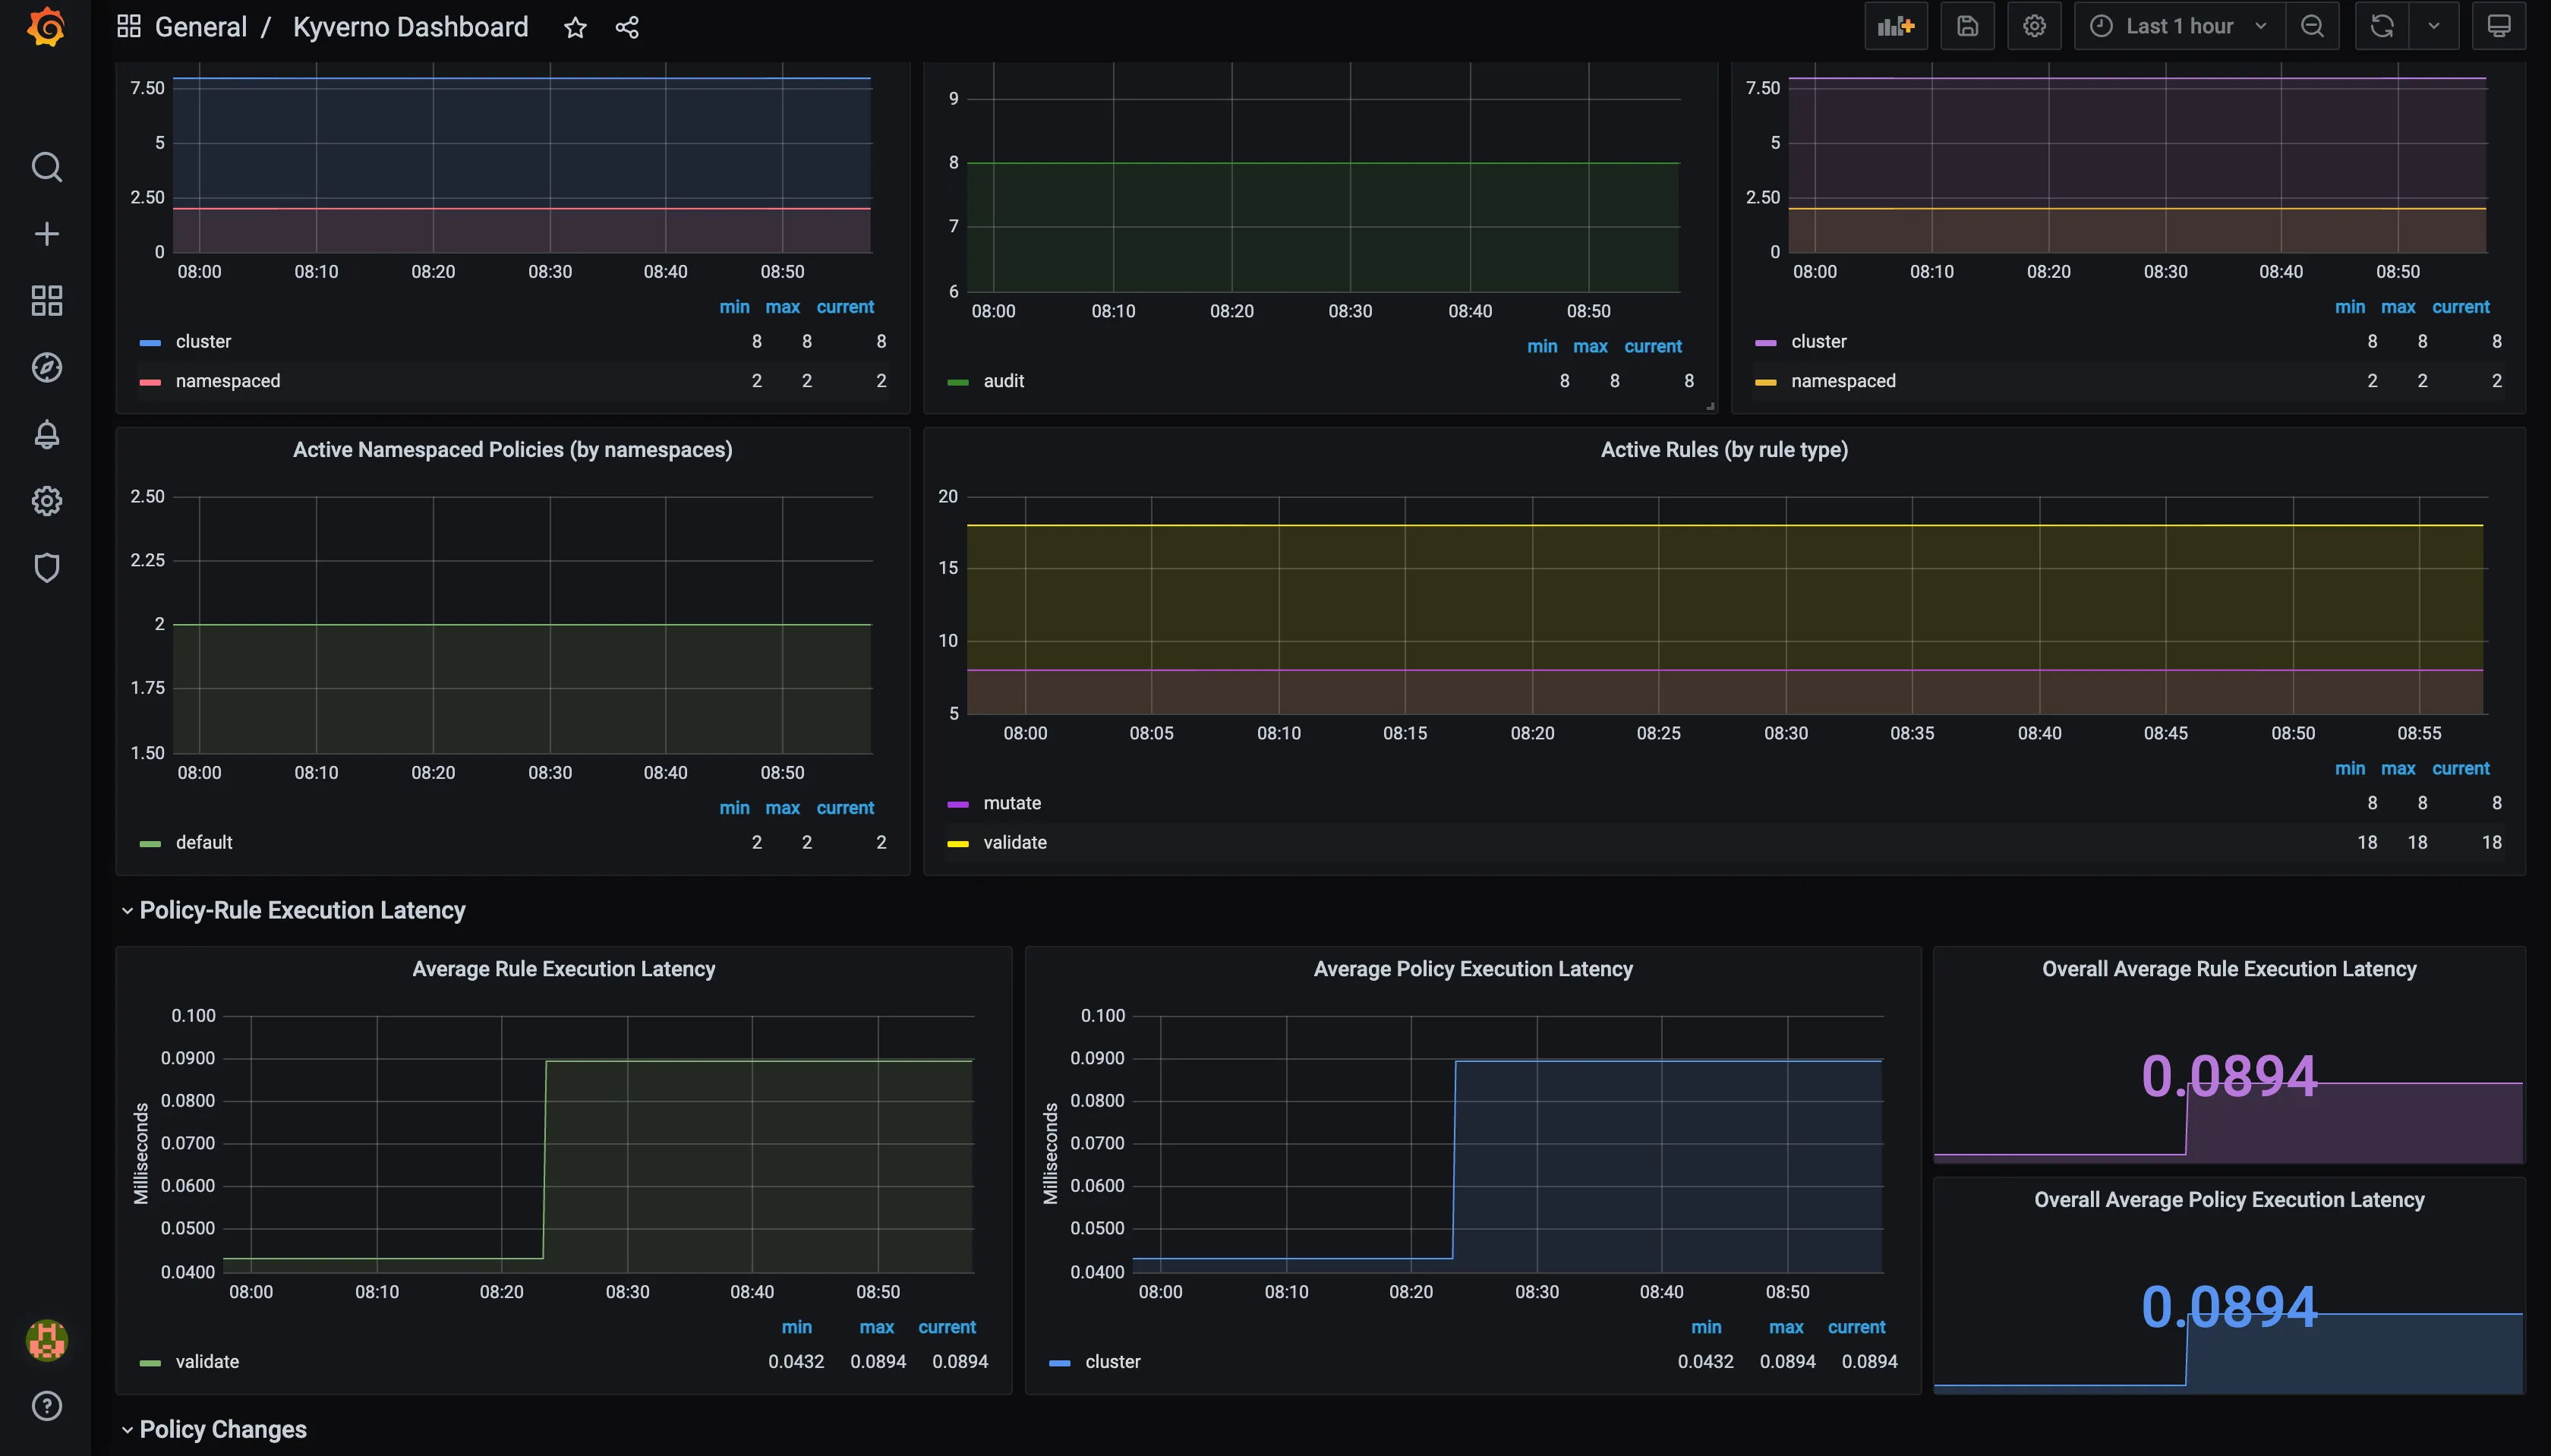Open the Explore compass icon in sidebar
Viewport: 2551px width, 1456px height.
tap(46, 367)
